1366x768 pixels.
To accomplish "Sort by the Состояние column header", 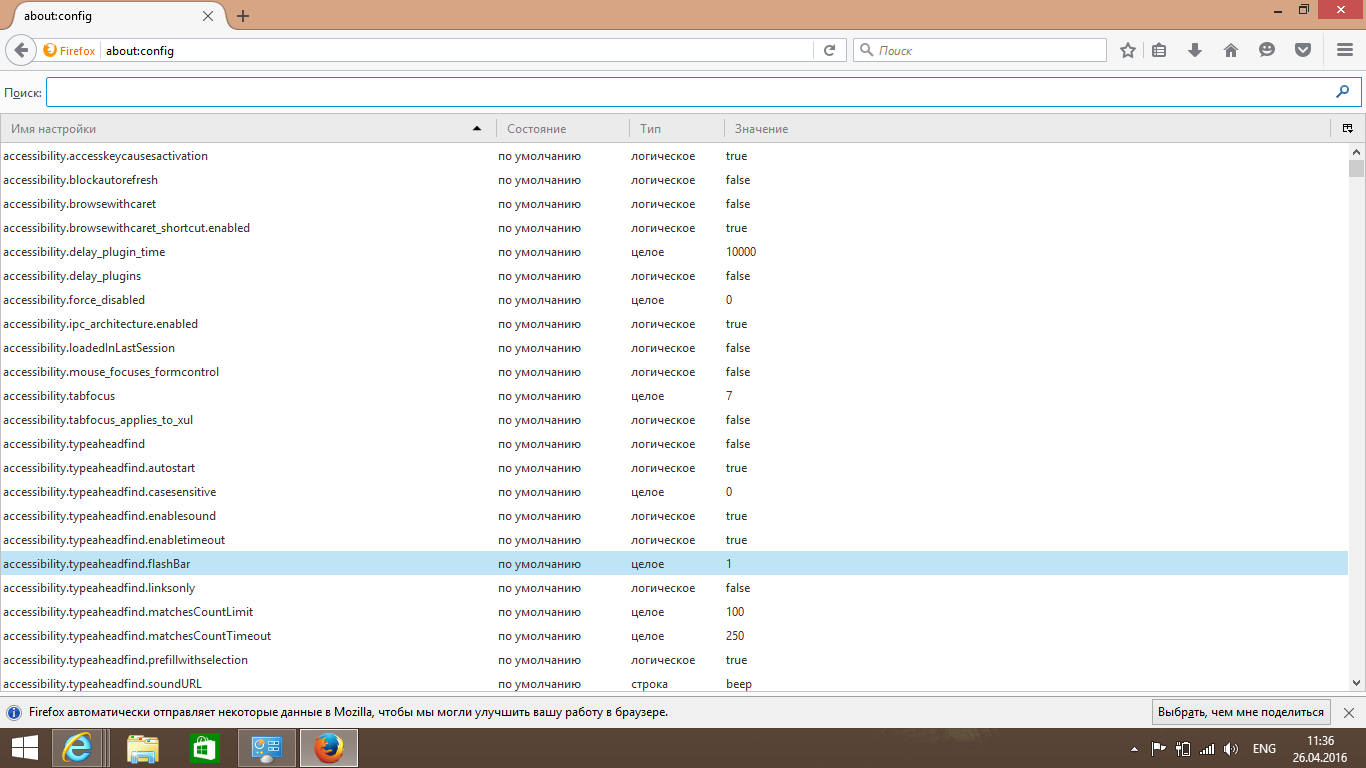I will [562, 128].
